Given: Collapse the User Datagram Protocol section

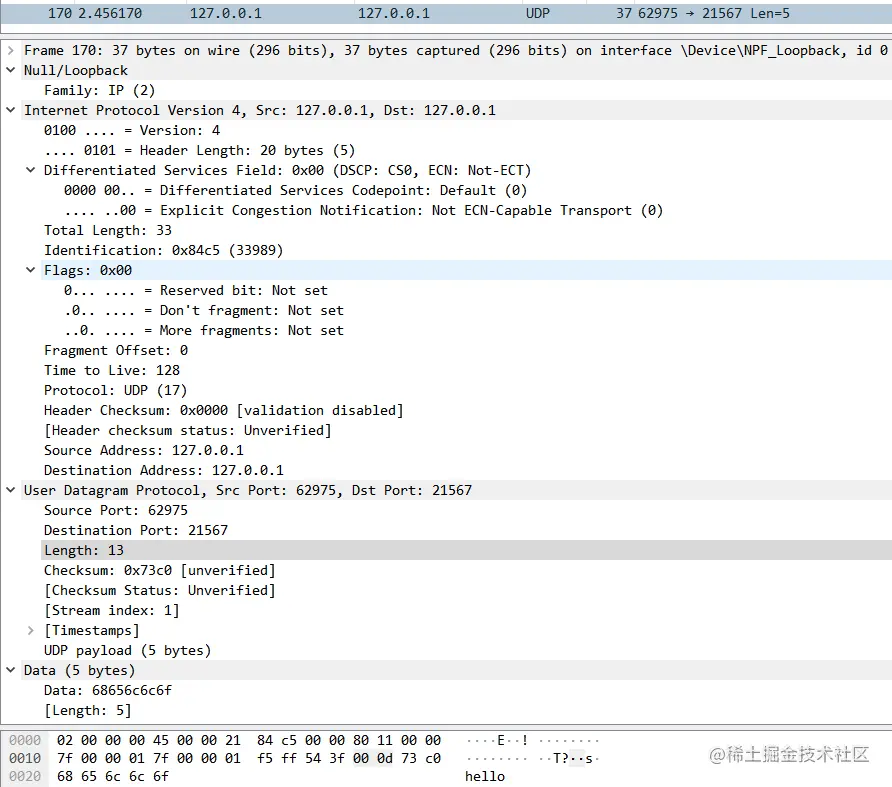Looking at the screenshot, I should coord(10,491).
